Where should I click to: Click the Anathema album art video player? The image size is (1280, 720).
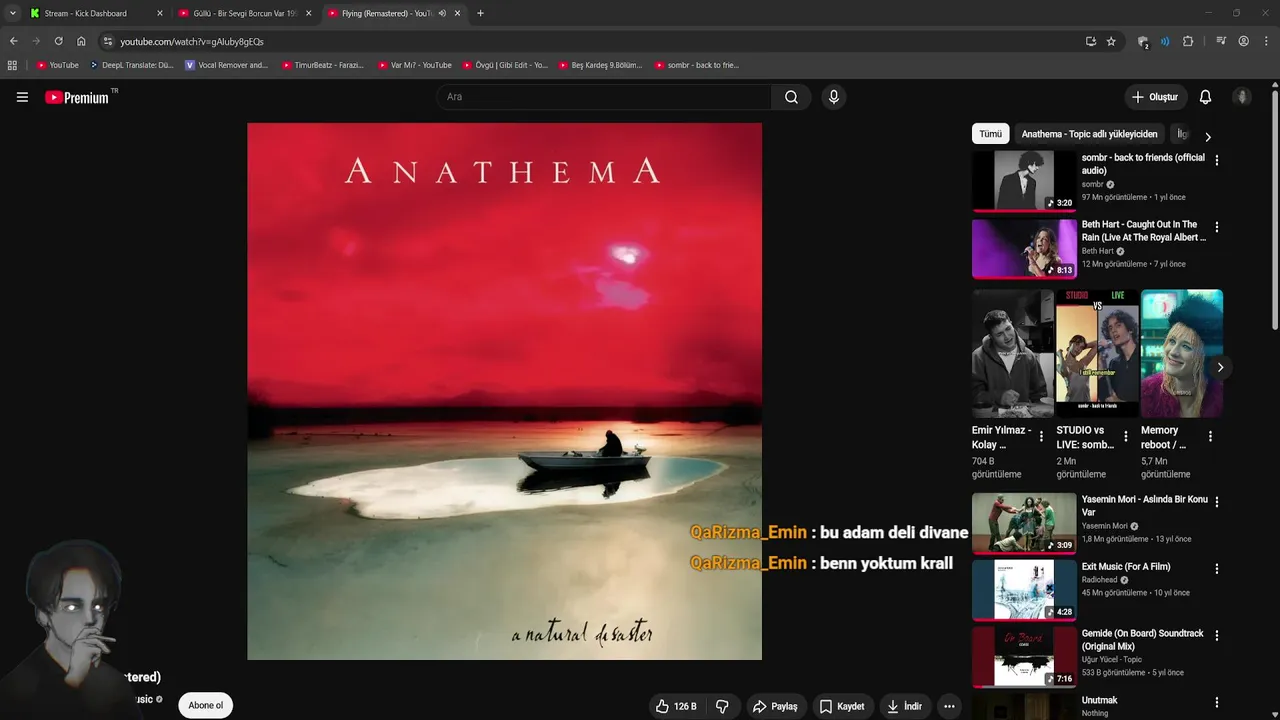click(x=504, y=391)
